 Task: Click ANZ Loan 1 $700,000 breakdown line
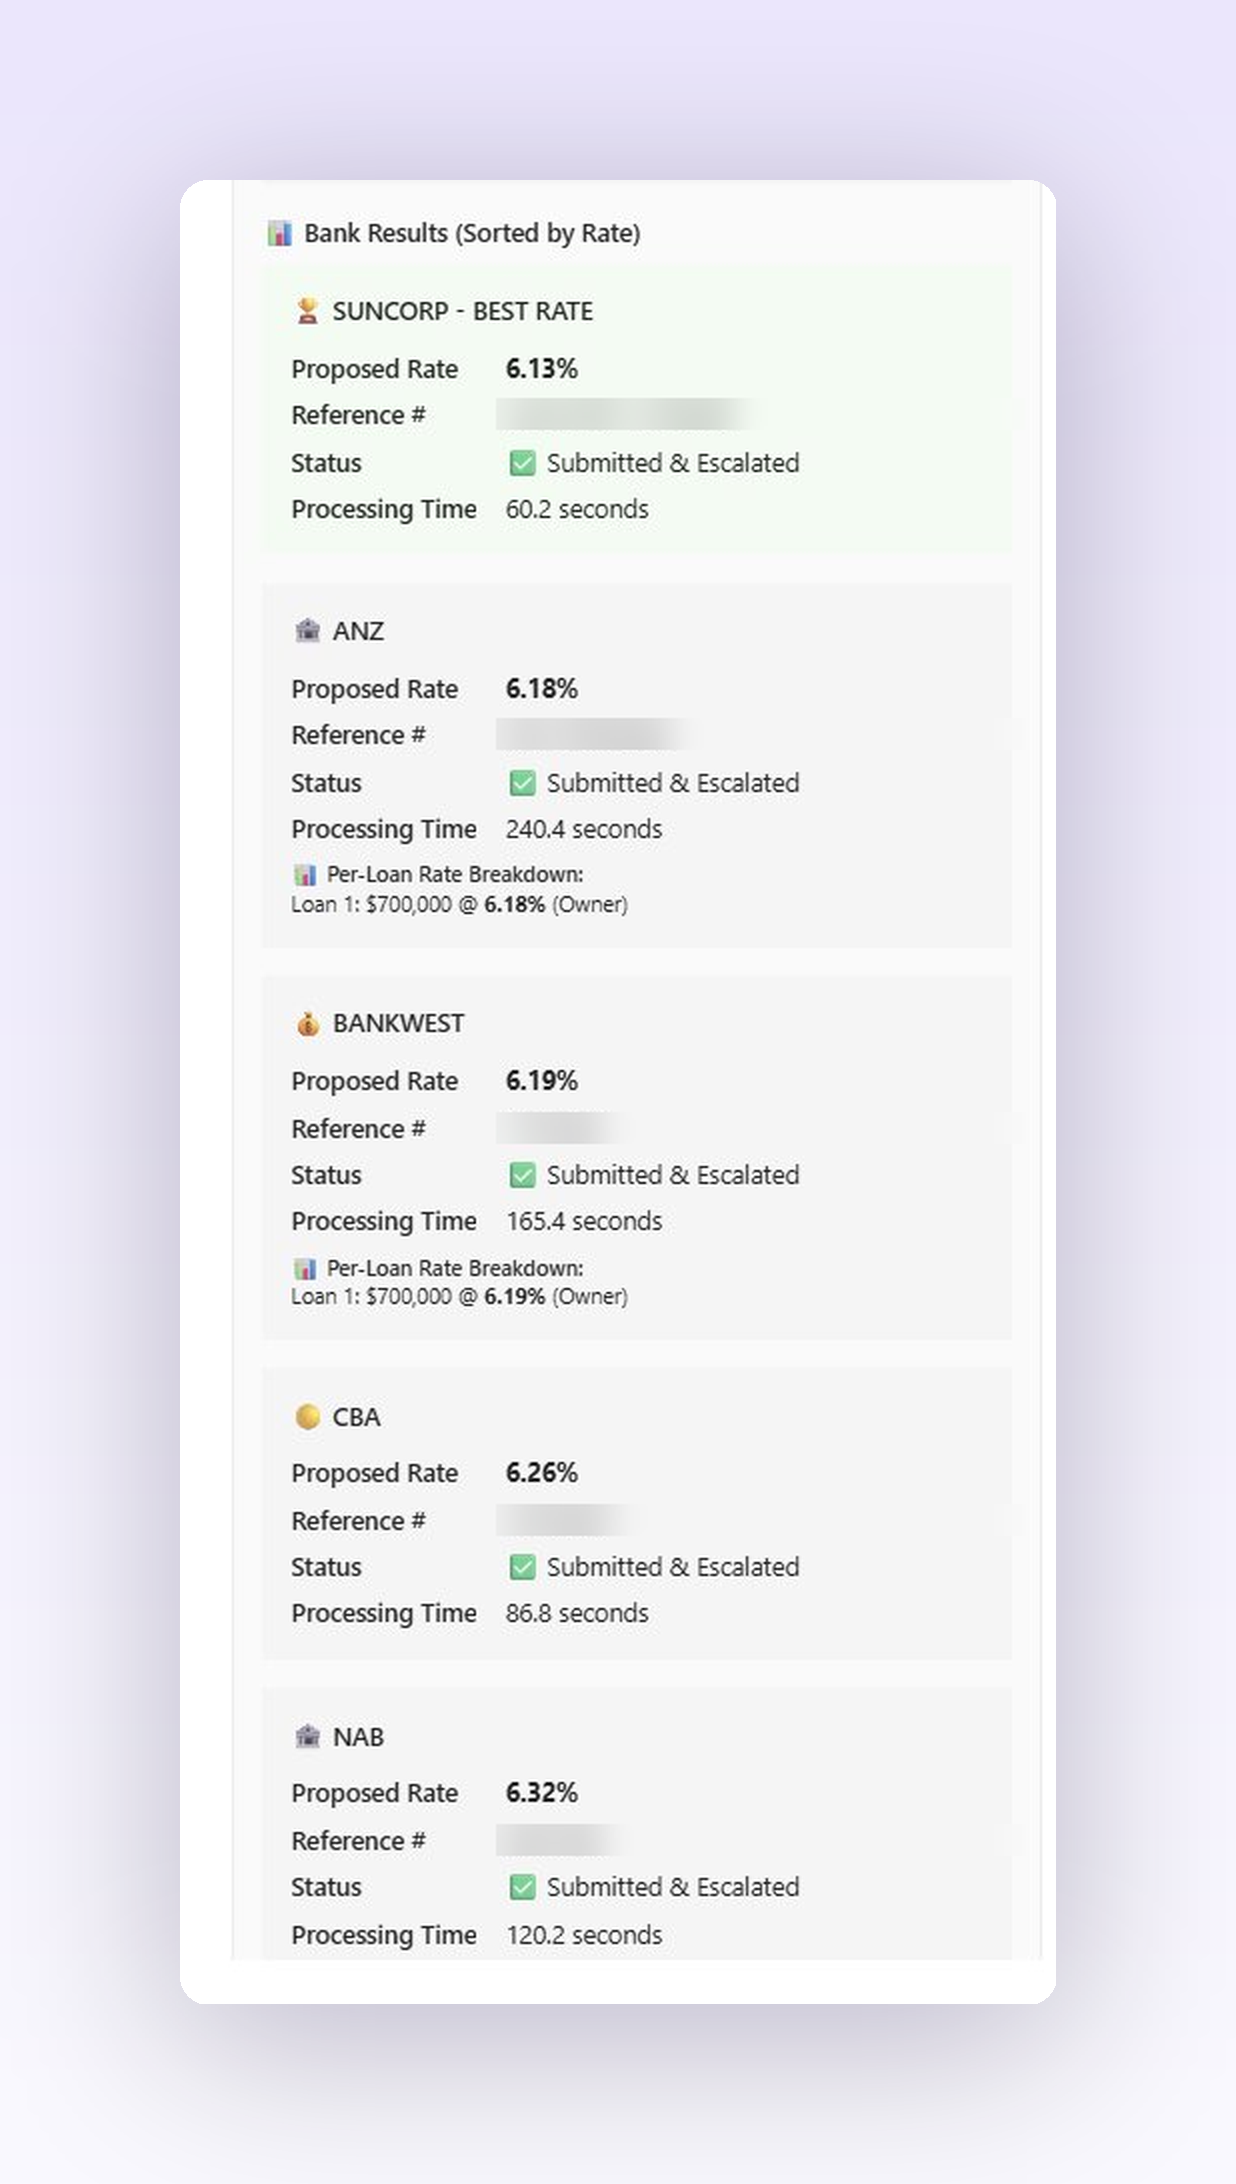pos(459,904)
